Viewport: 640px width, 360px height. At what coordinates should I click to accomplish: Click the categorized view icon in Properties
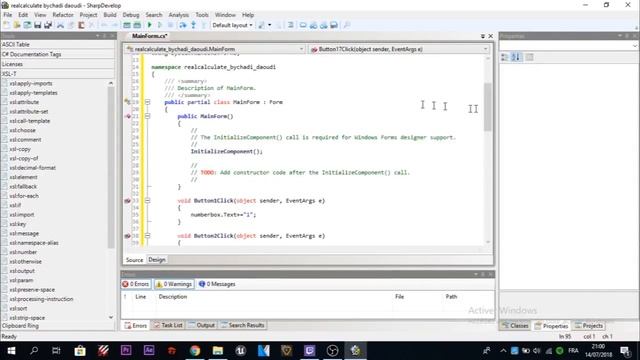505,57
